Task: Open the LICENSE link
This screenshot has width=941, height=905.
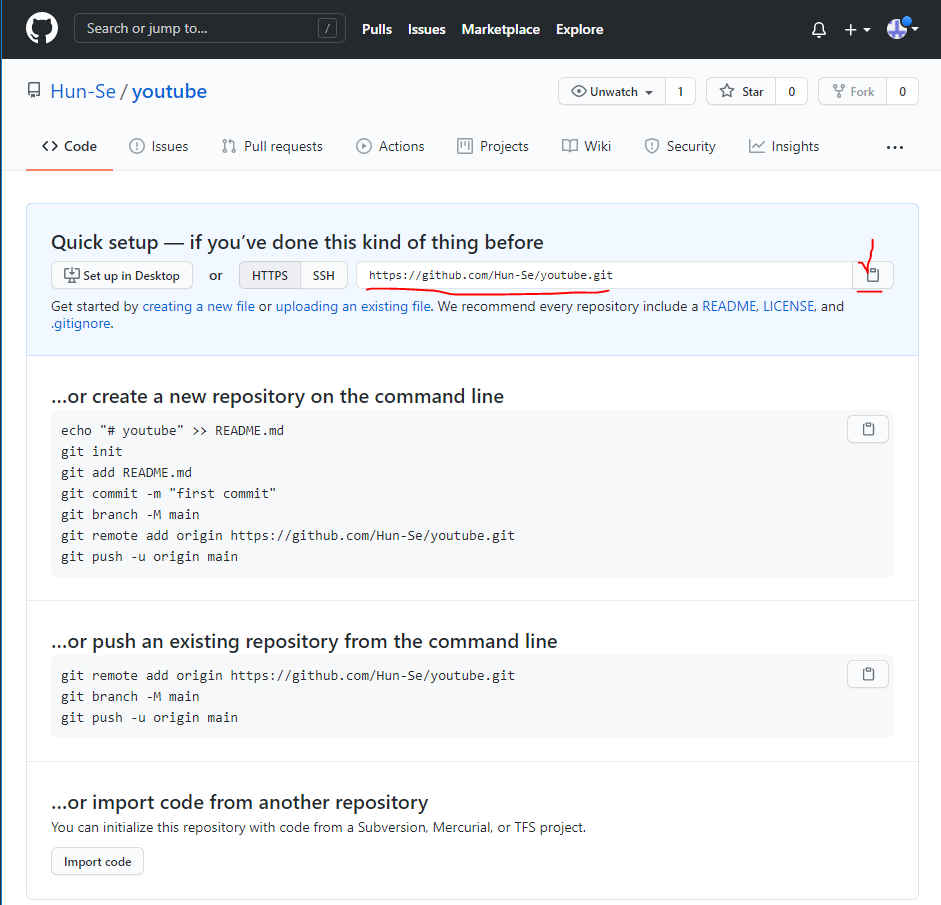Action: (x=789, y=307)
